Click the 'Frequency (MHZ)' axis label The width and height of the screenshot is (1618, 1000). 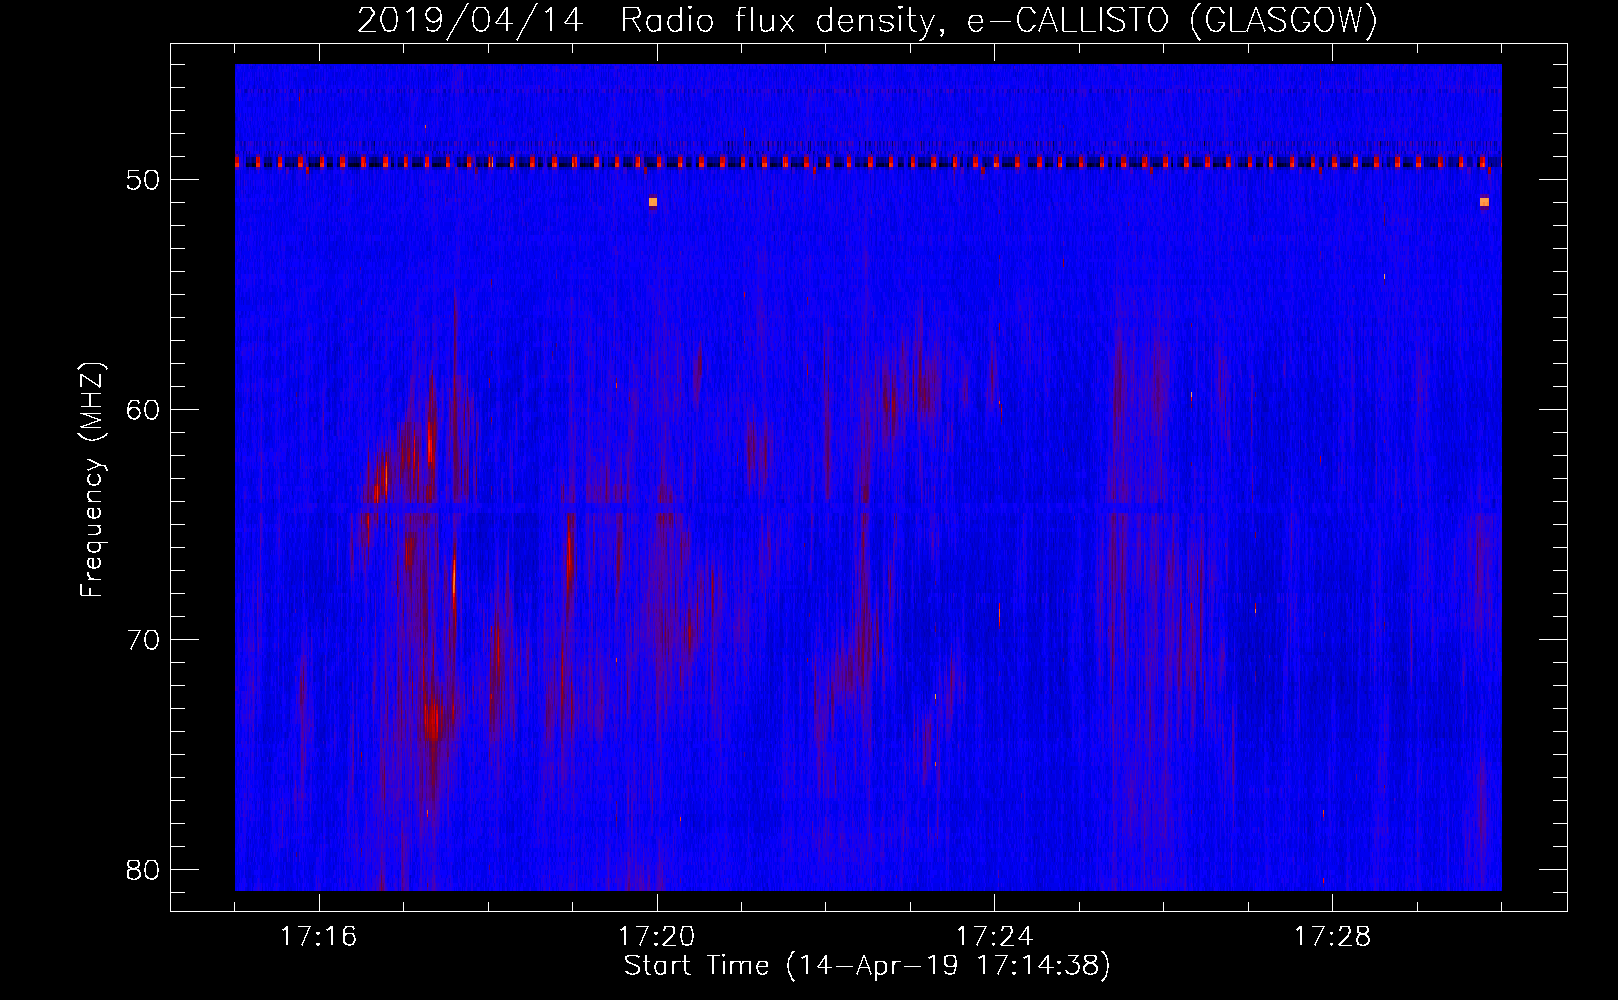(92, 480)
